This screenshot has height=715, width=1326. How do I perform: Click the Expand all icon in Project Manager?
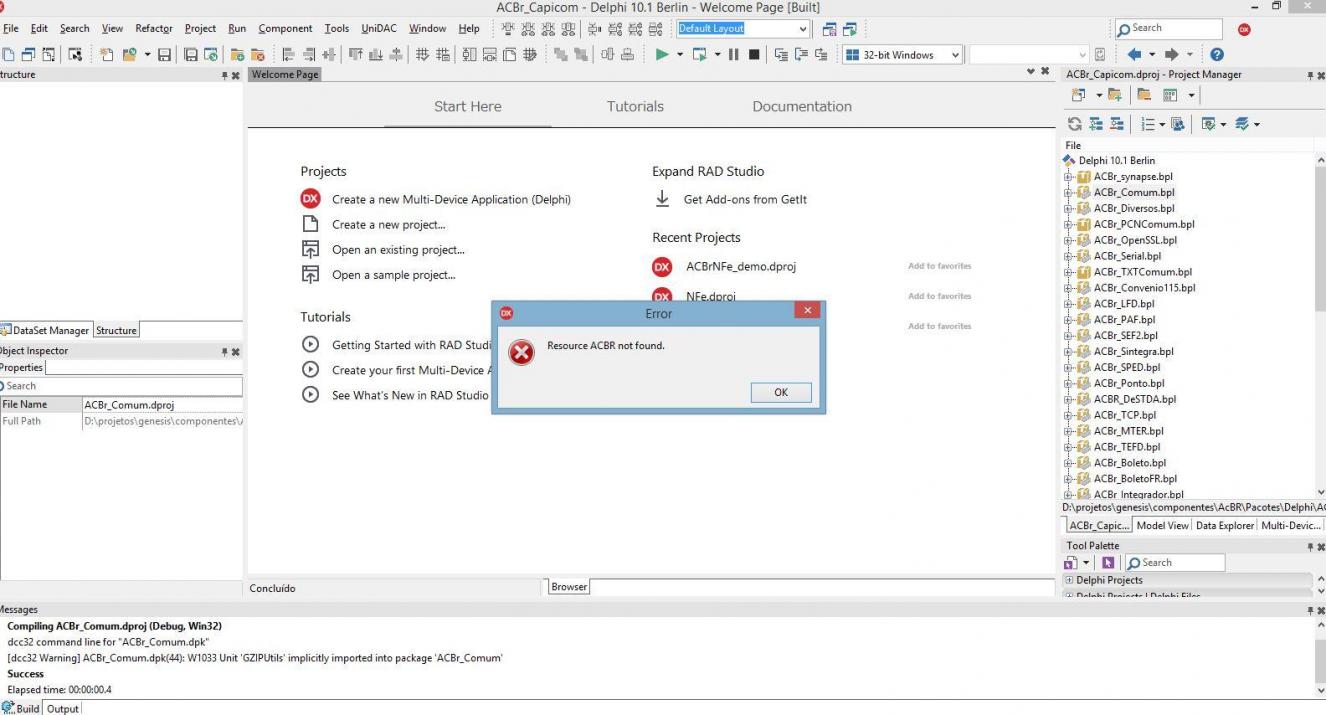tap(1096, 124)
